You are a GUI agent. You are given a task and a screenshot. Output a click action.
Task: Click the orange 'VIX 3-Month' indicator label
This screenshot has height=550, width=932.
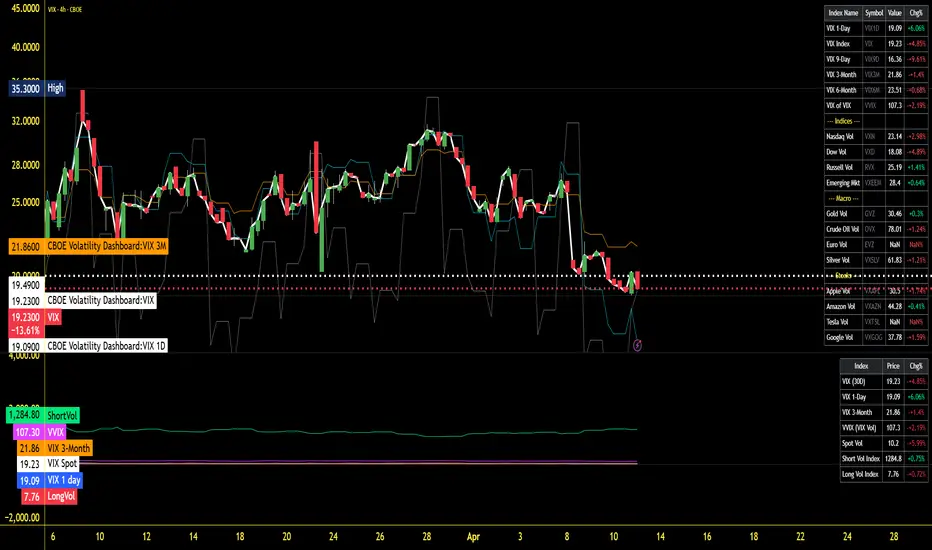point(68,448)
